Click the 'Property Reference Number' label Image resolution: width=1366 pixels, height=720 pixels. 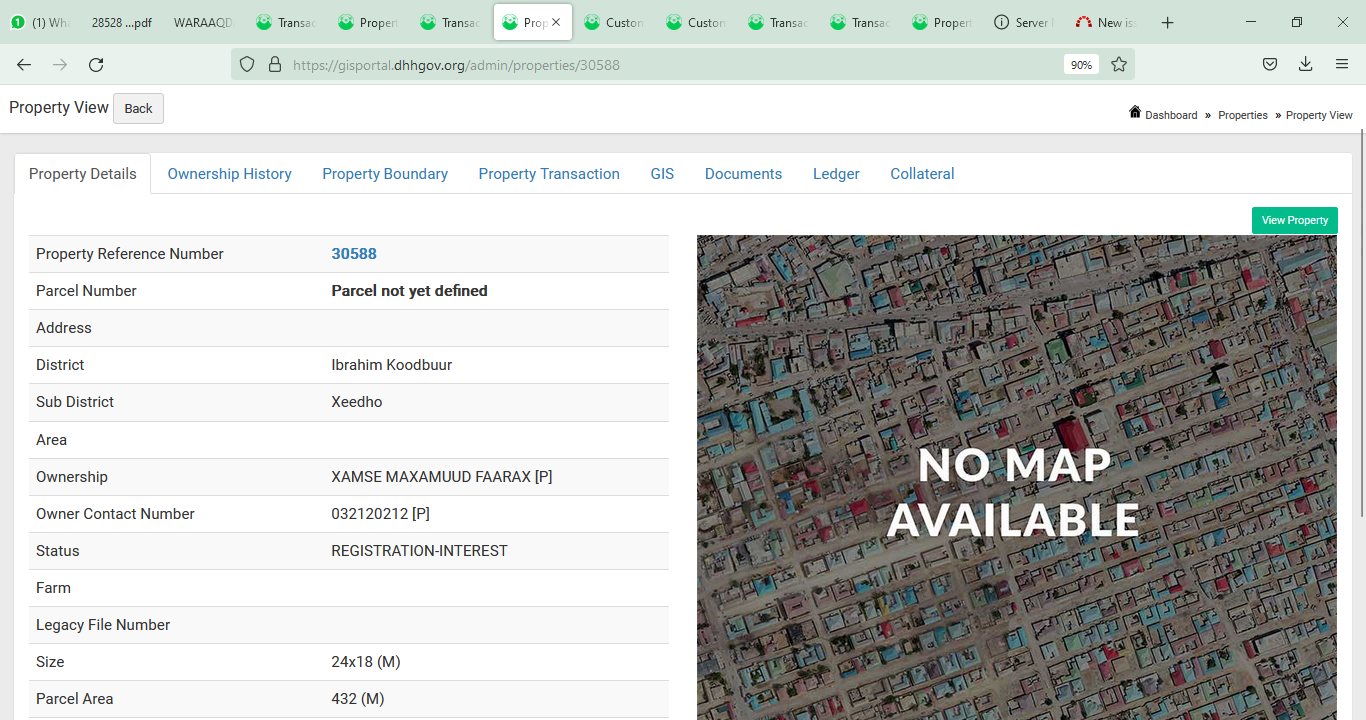click(130, 254)
